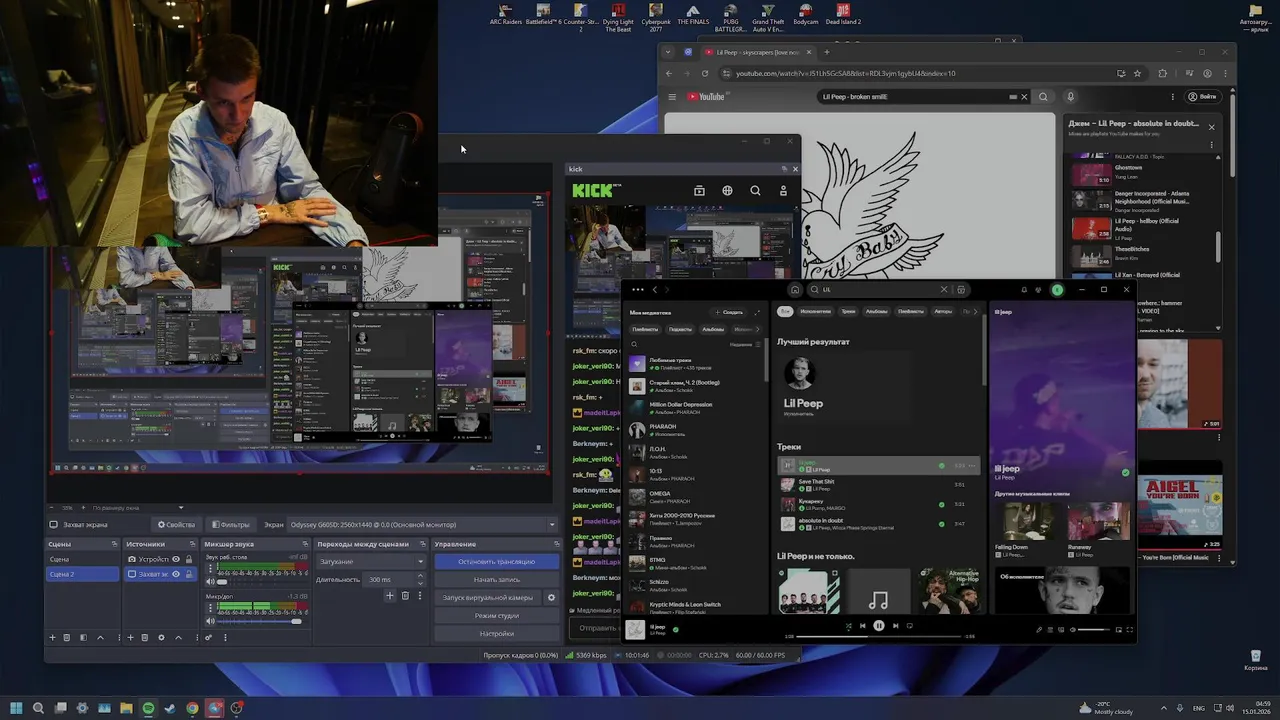Screen dimensions: 1280x720
Task: Open Spotify notifications bell icon
Action: click(x=1024, y=290)
